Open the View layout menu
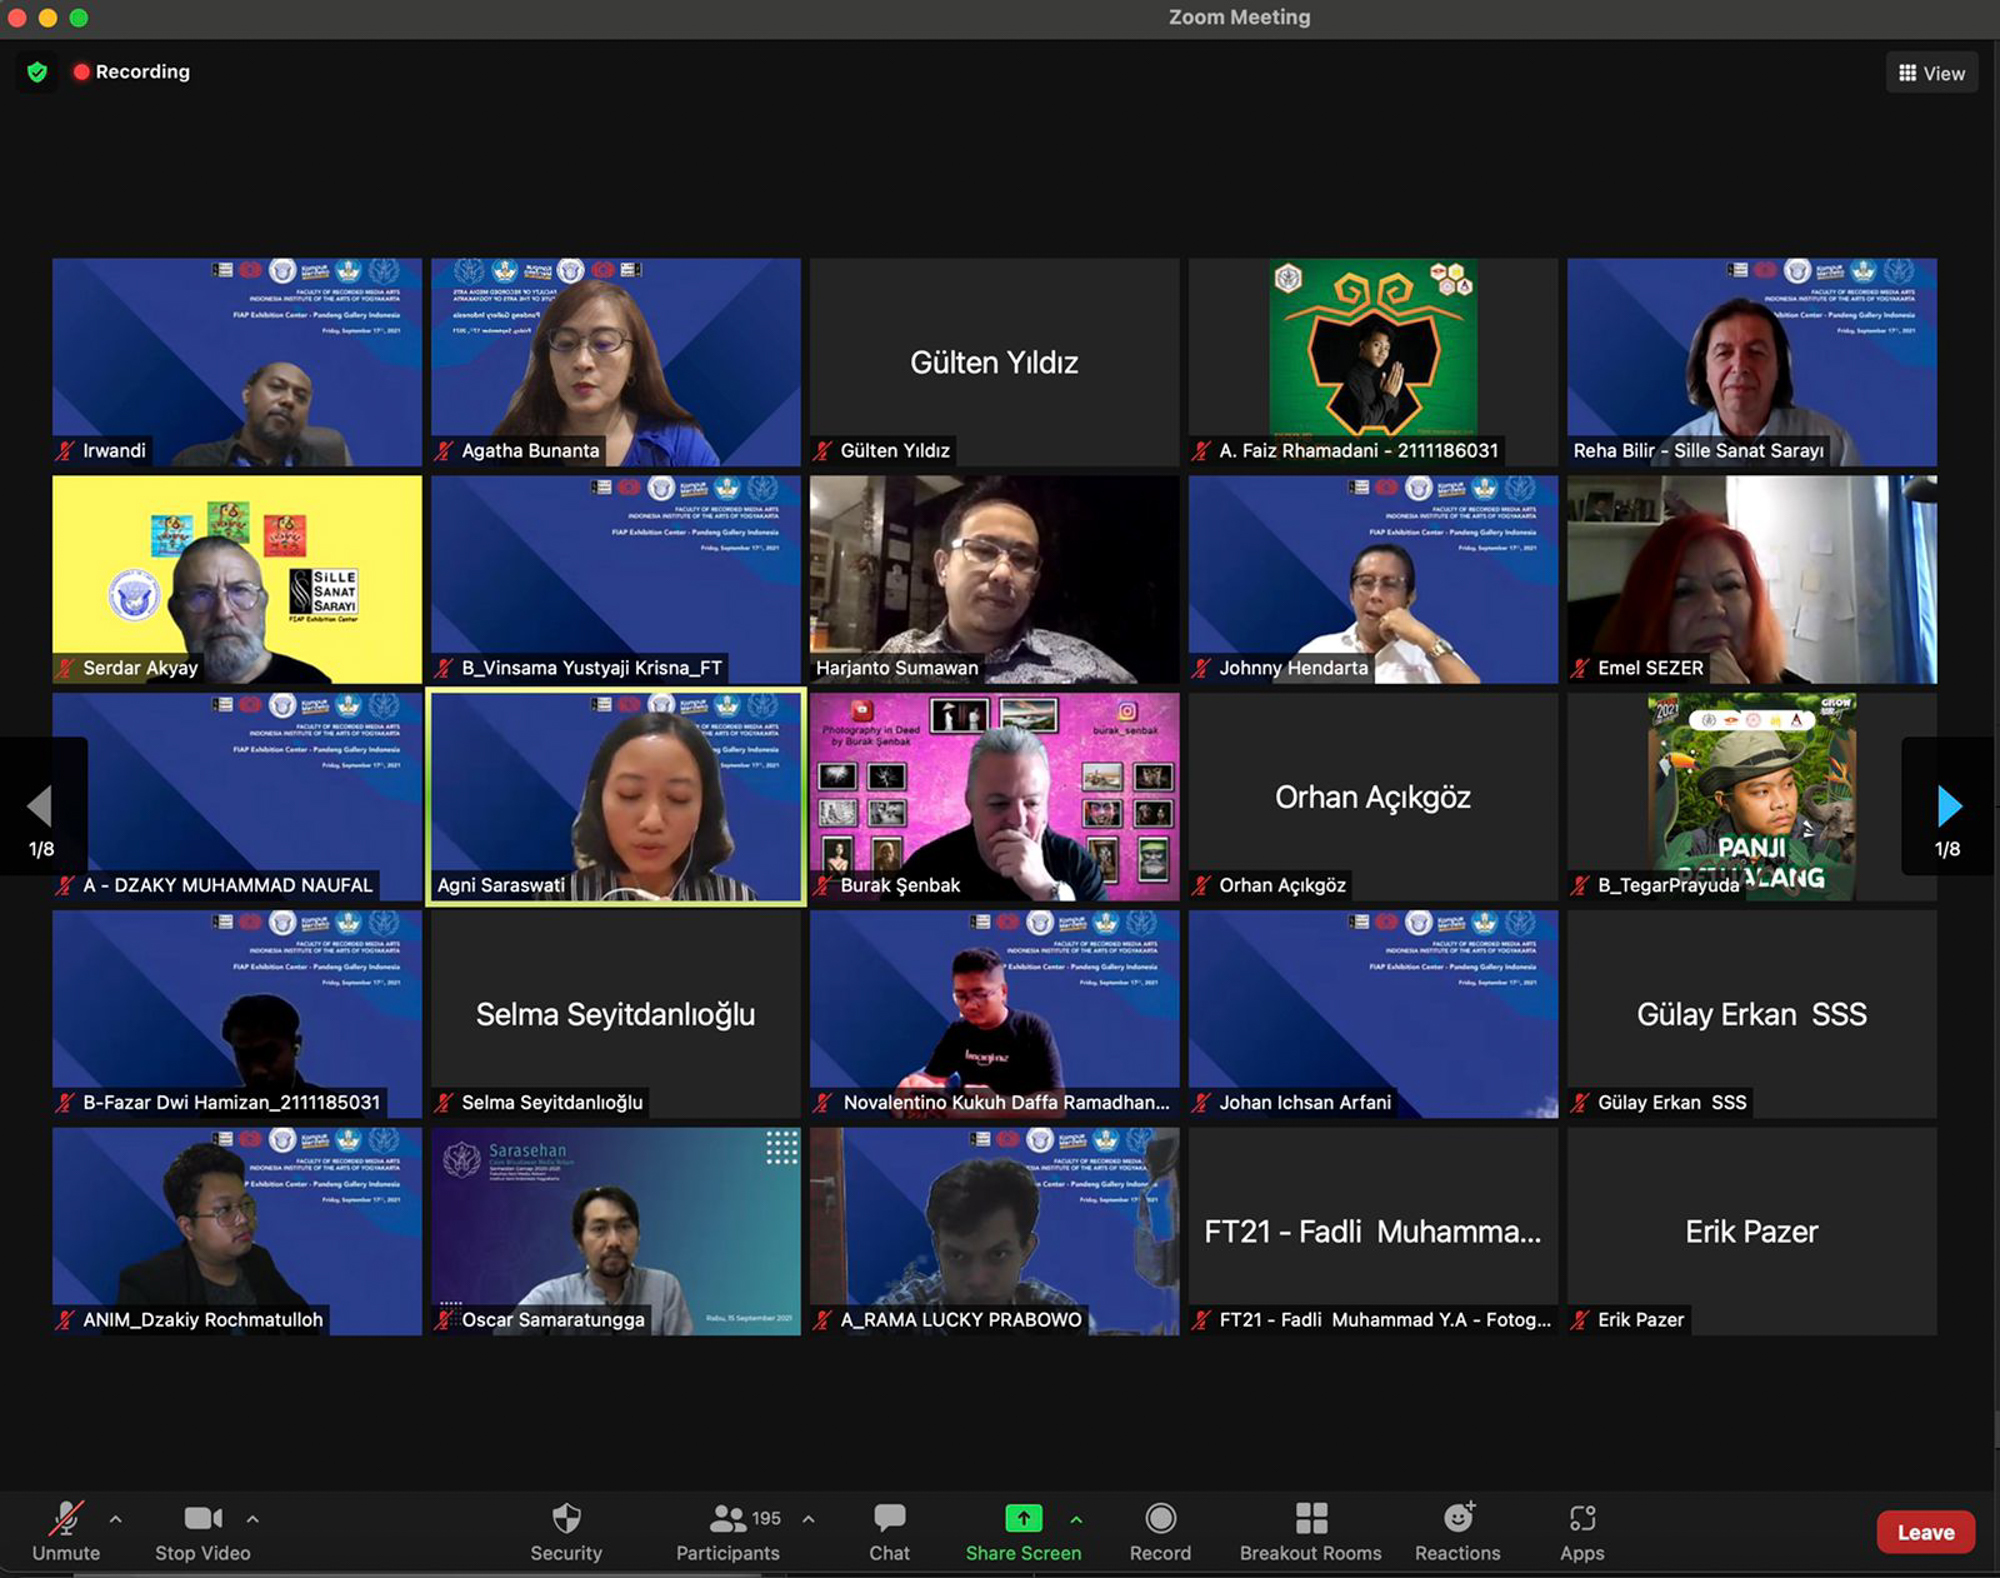This screenshot has height=1578, width=2000. coord(1932,73)
